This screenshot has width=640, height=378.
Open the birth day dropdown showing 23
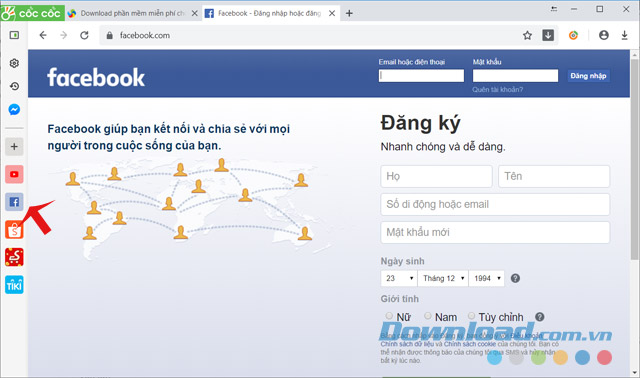tap(399, 278)
